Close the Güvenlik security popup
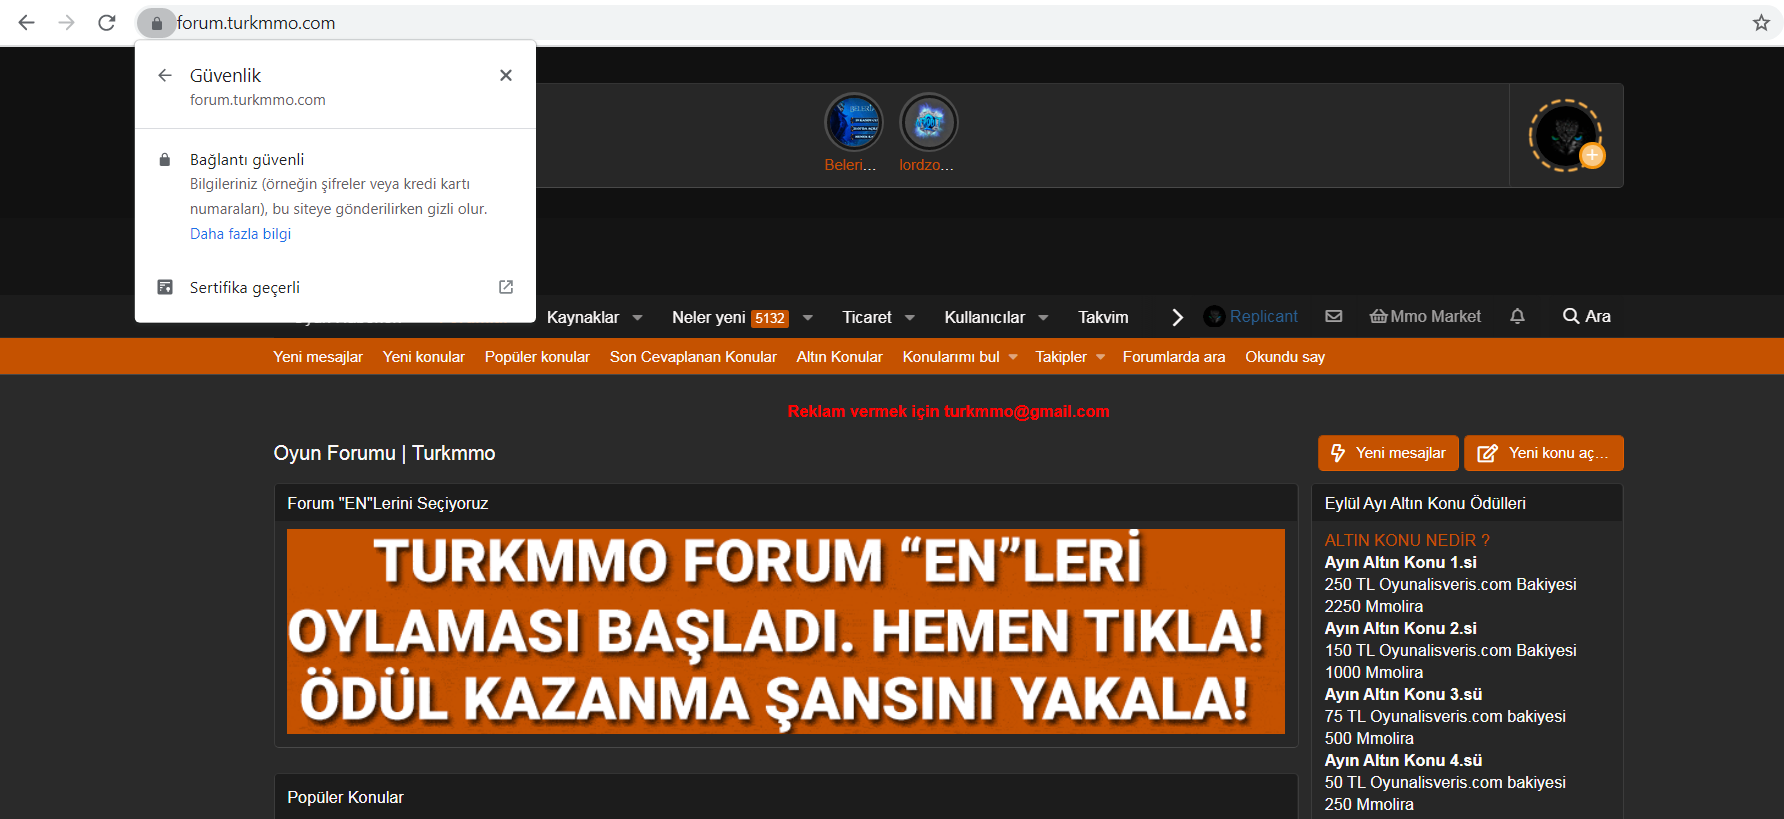This screenshot has width=1784, height=819. click(x=506, y=75)
